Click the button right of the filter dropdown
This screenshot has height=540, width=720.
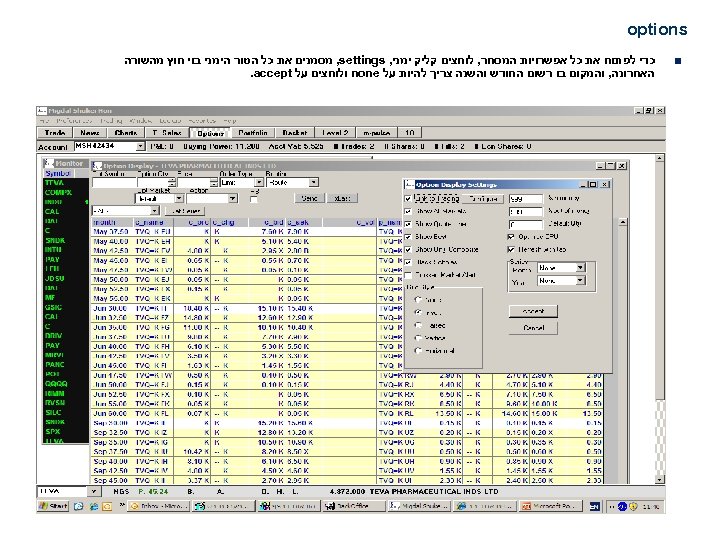coord(185,211)
